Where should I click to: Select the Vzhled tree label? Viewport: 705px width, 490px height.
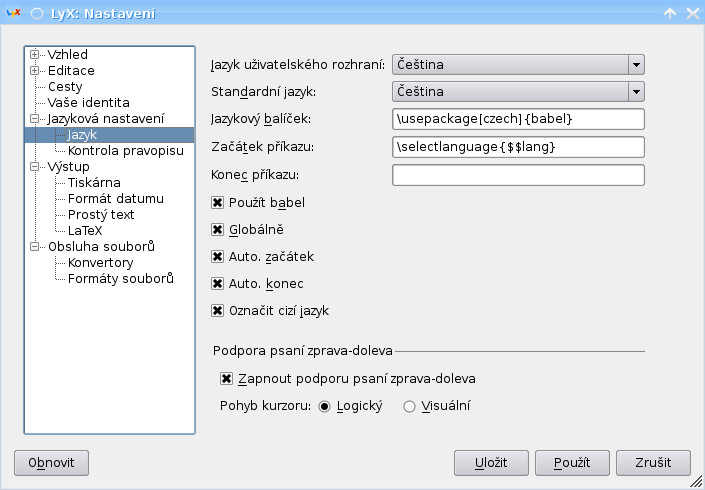coord(67,54)
